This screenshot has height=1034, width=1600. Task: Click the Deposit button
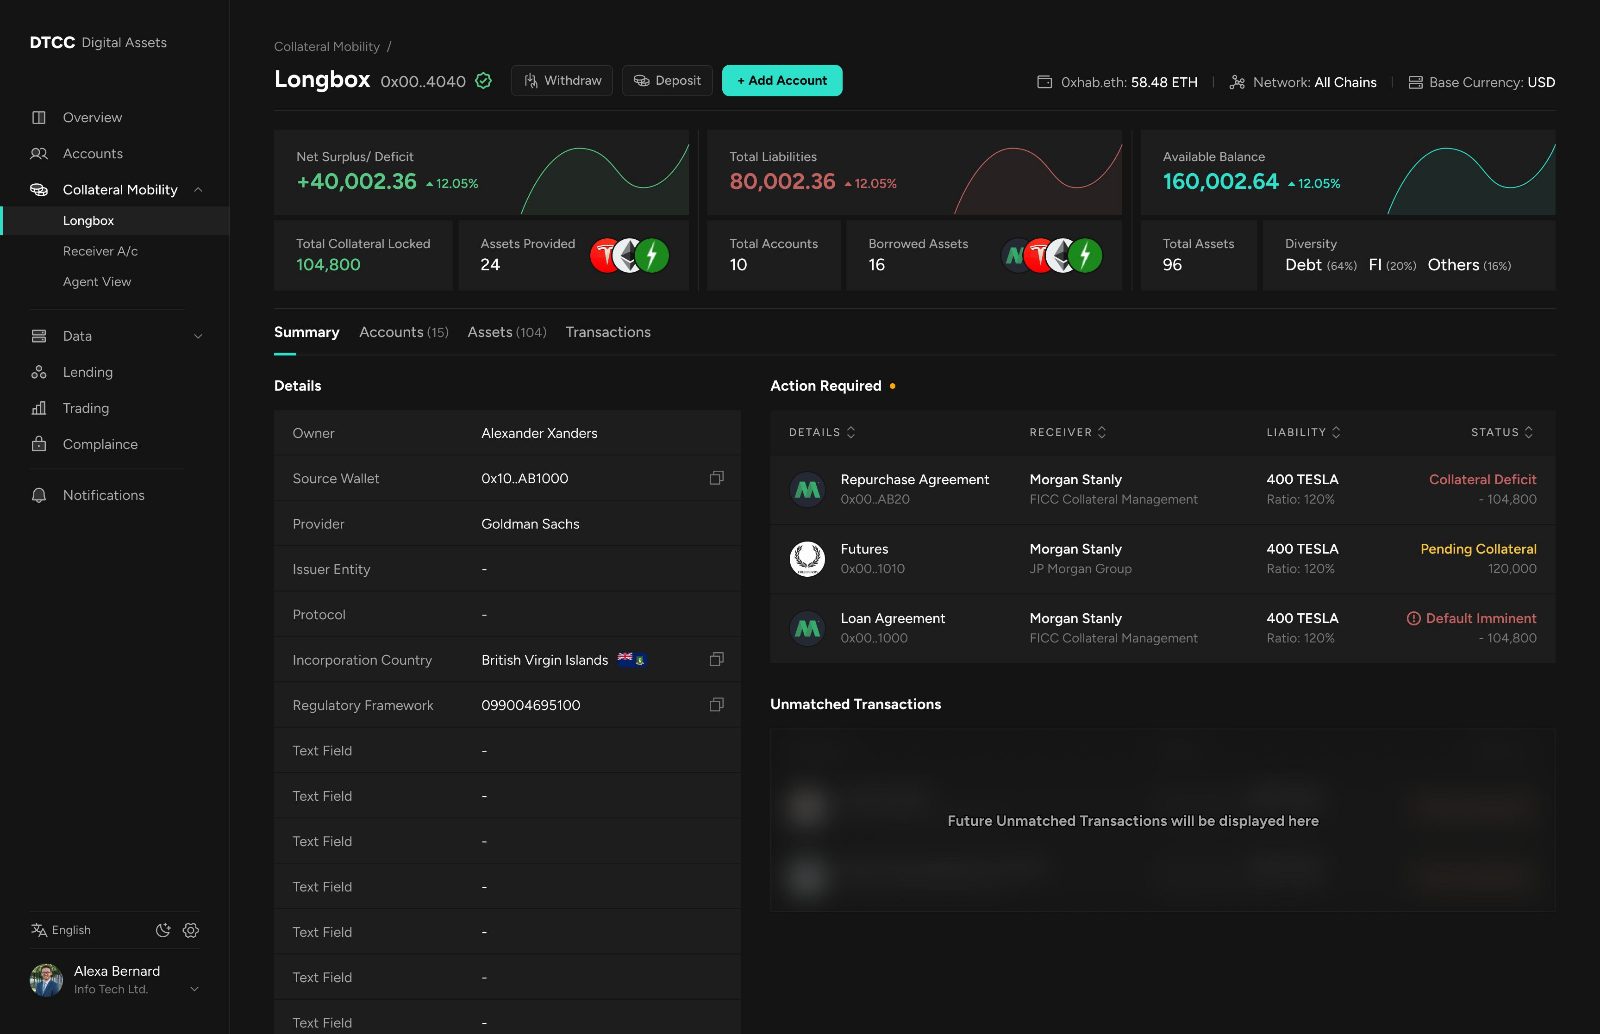pyautogui.click(x=668, y=81)
